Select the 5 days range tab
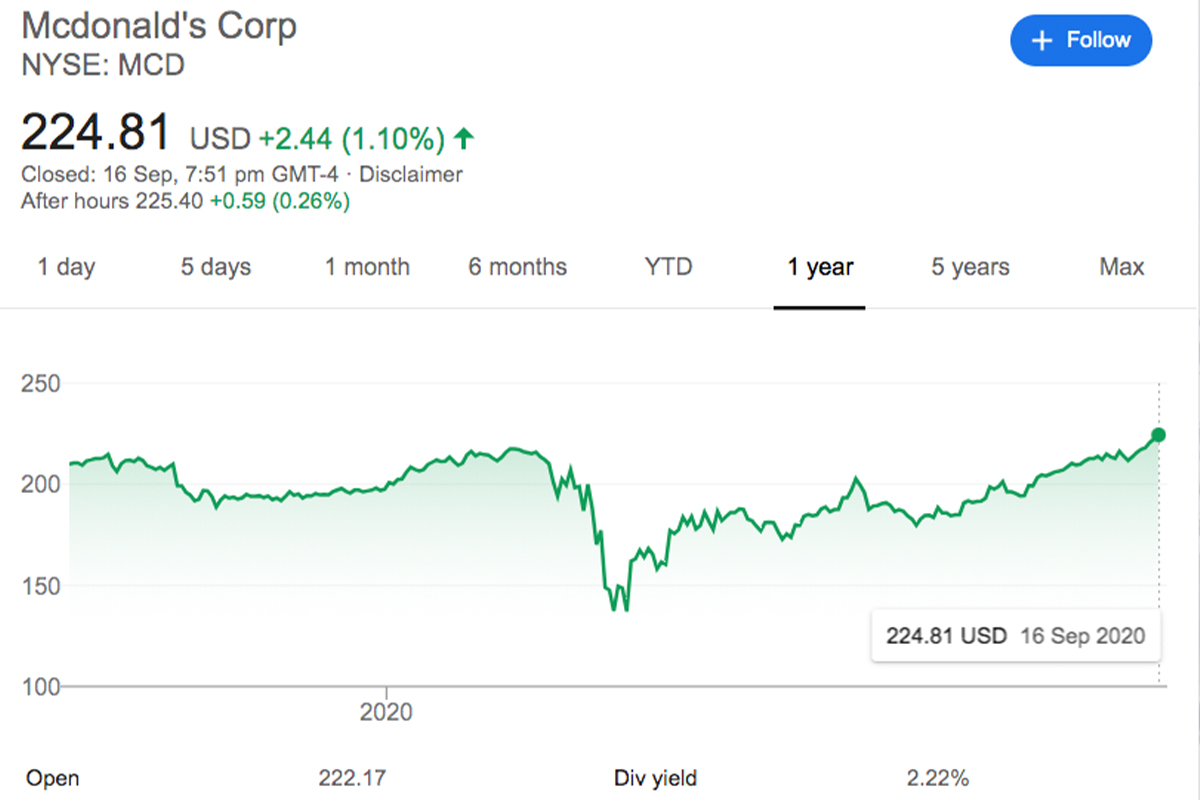Screen dimensions: 1200x800 coord(216,267)
